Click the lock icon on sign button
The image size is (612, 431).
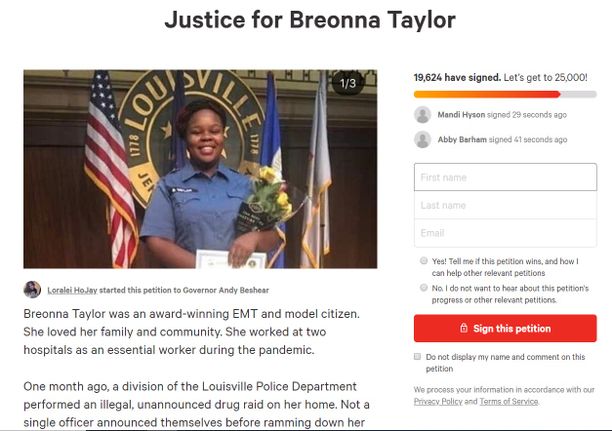click(463, 328)
